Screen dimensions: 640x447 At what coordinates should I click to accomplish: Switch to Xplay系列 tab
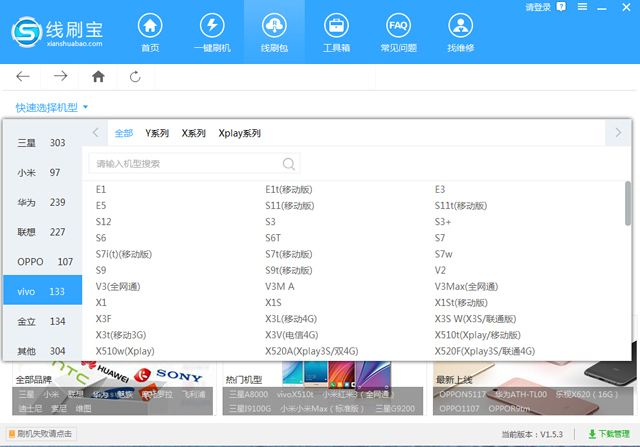[x=239, y=133]
